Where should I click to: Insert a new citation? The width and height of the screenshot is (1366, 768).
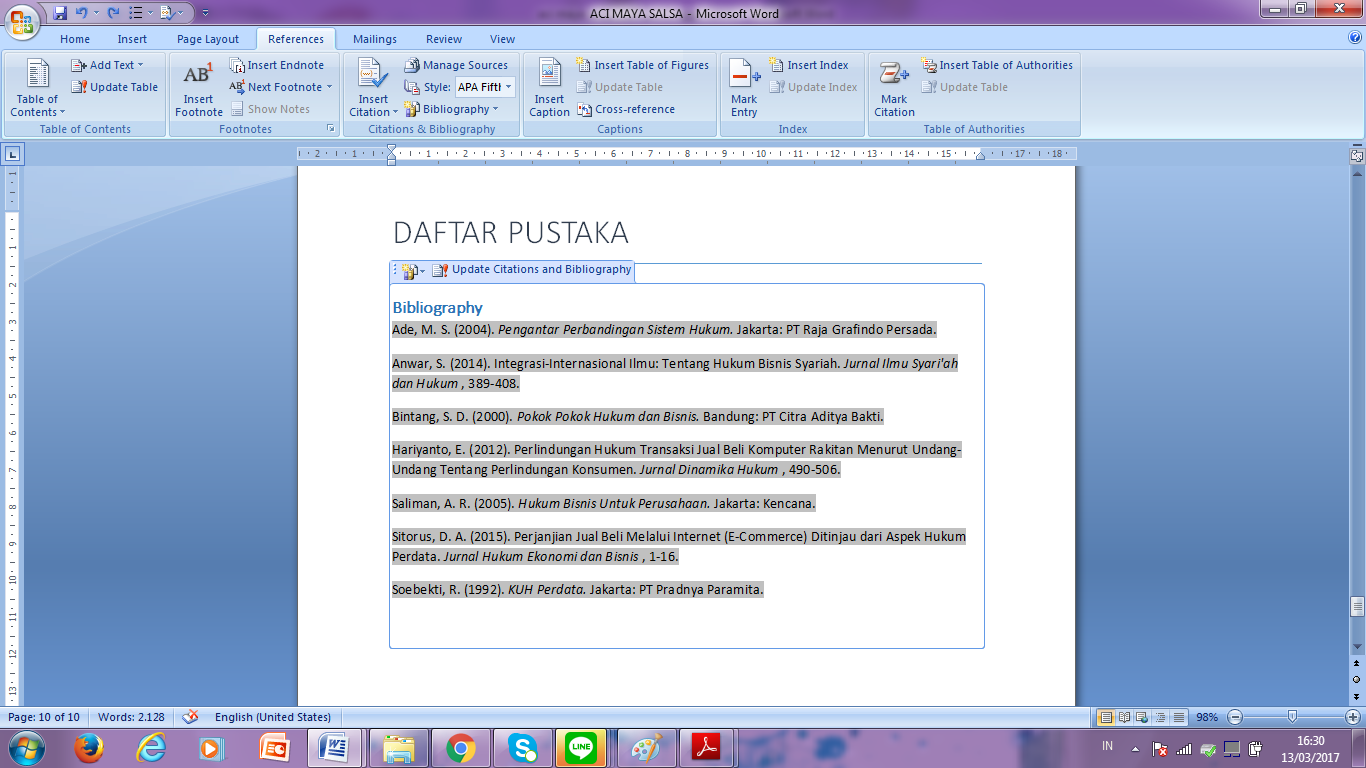[x=371, y=88]
